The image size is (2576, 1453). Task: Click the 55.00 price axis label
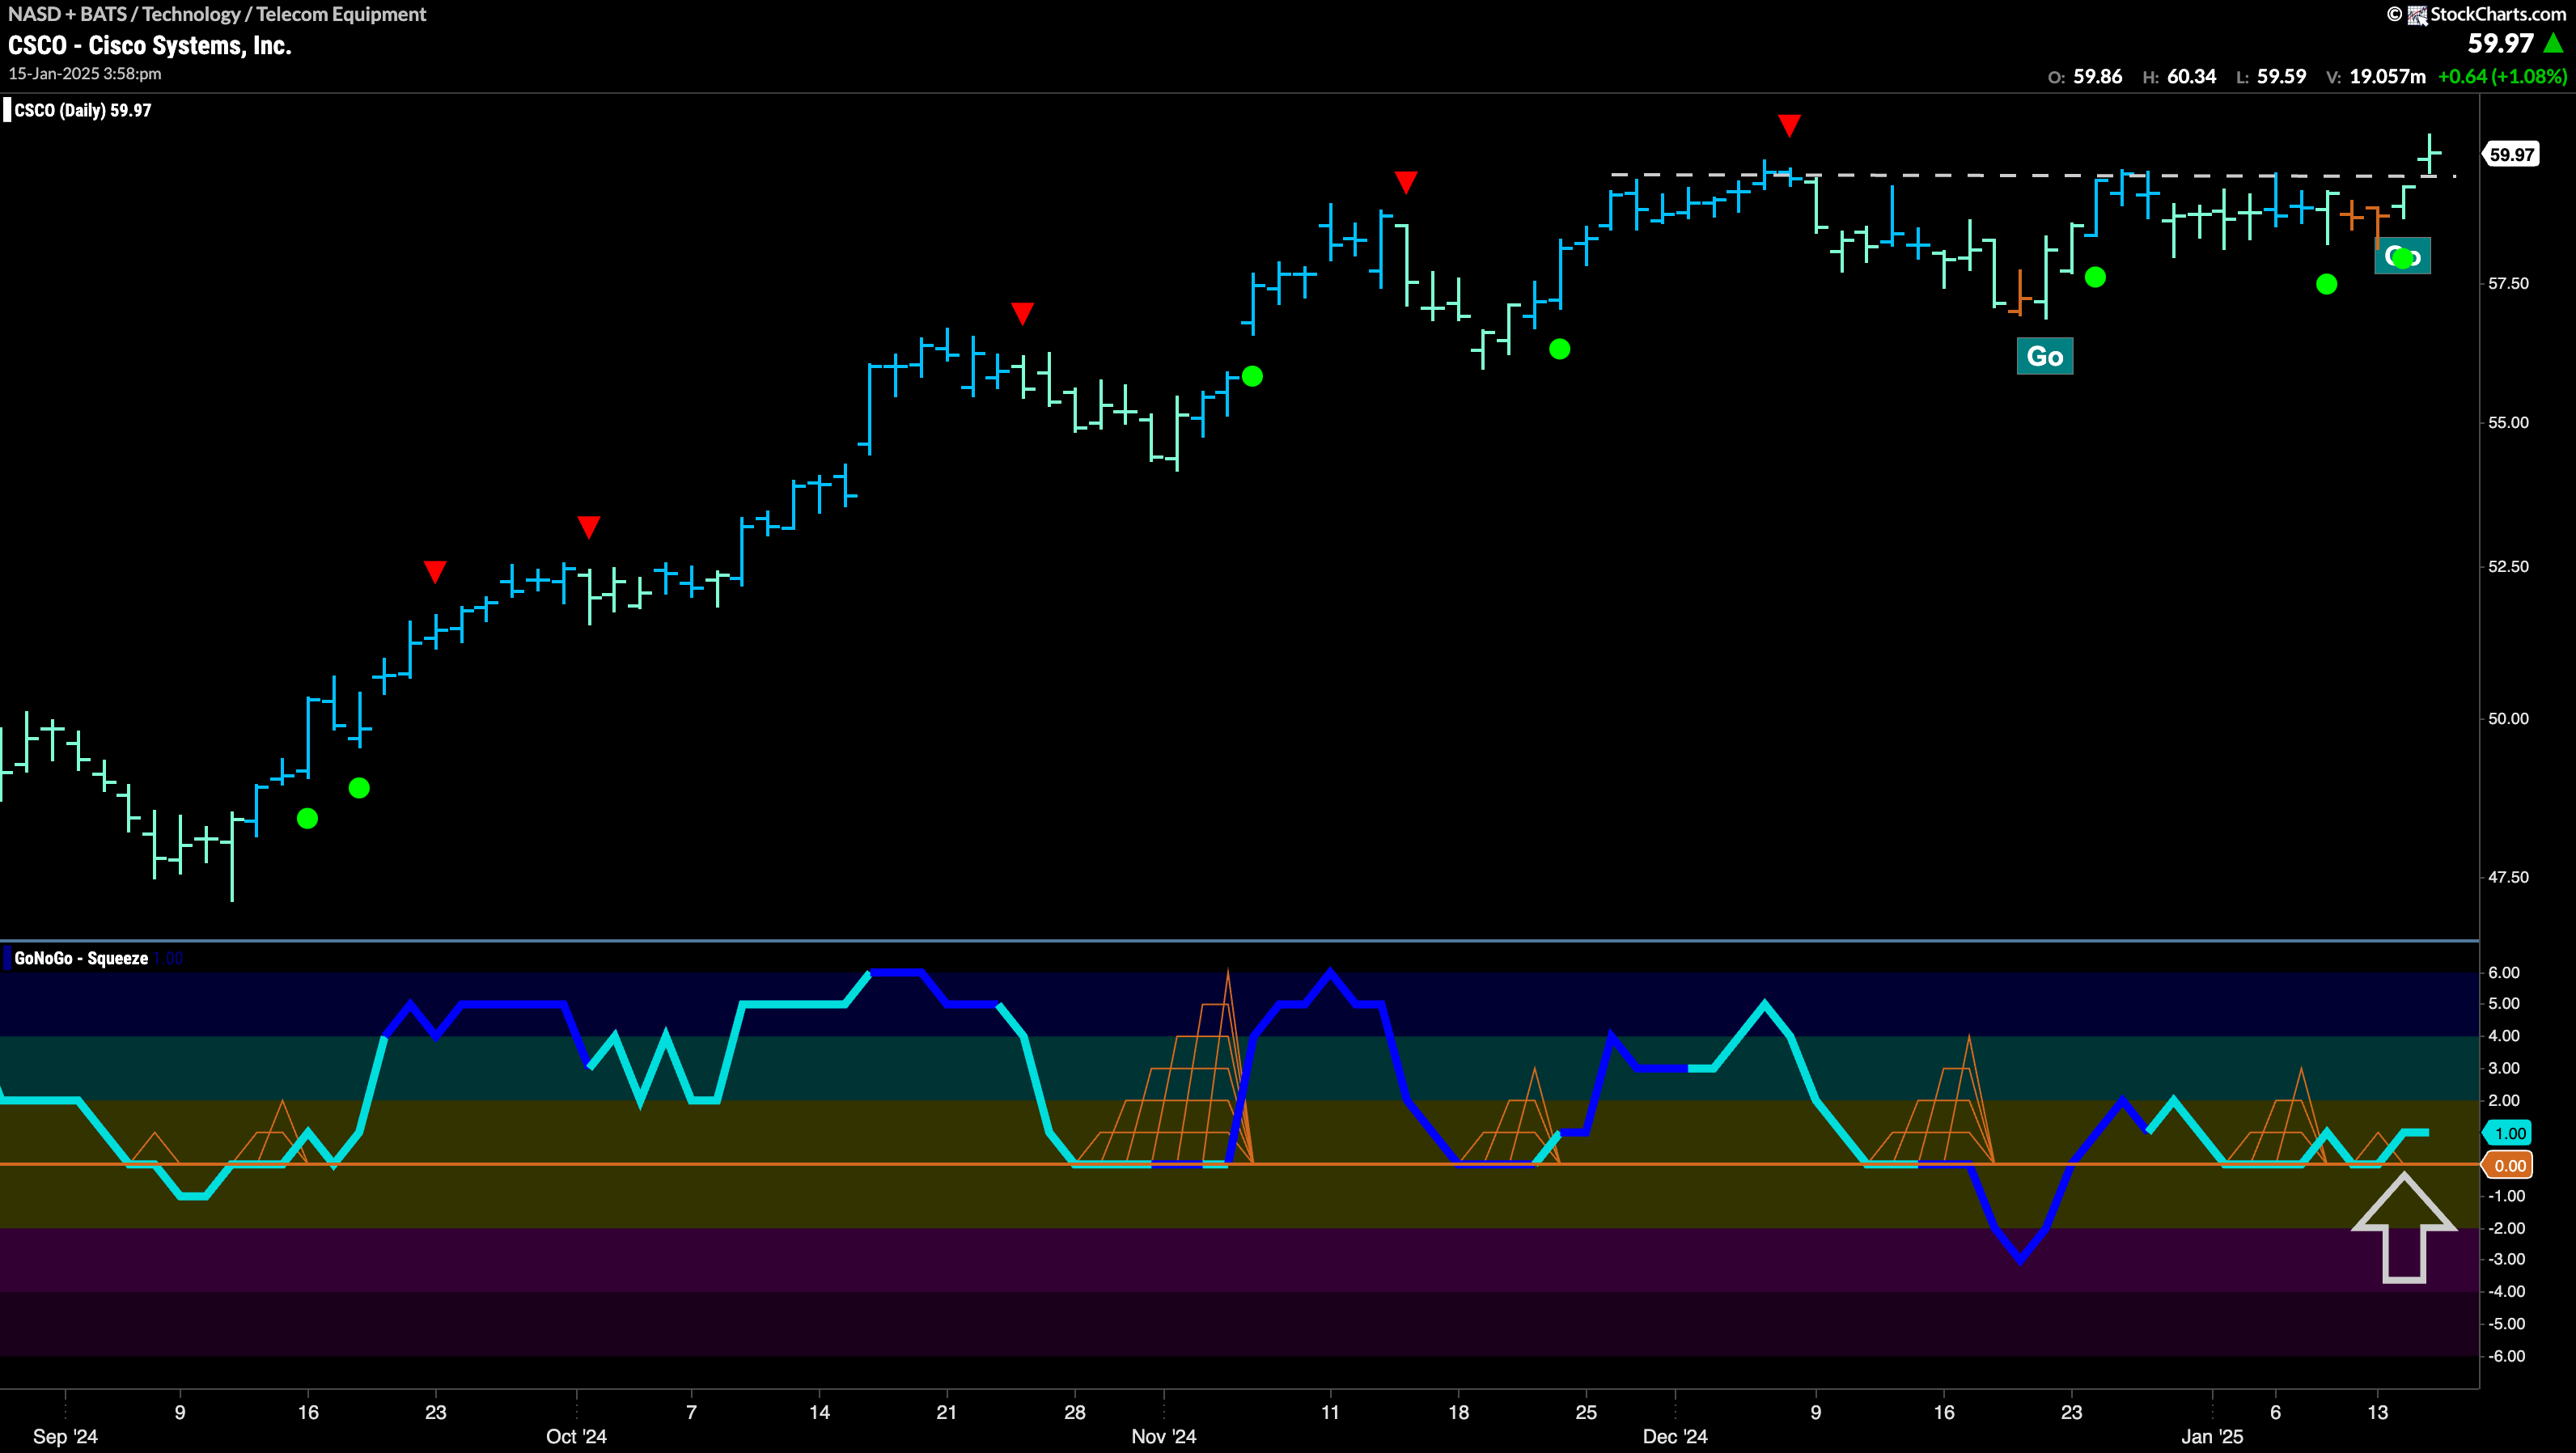tap(2508, 423)
